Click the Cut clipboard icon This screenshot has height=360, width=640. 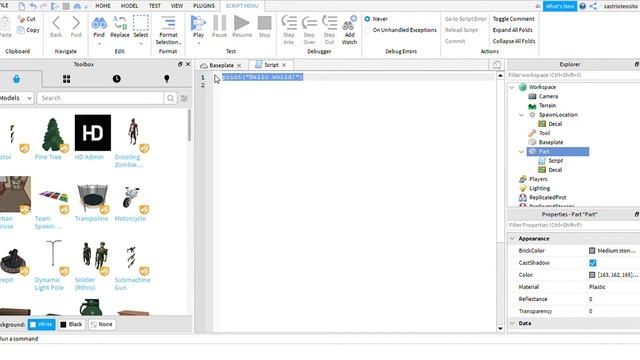pyautogui.click(x=21, y=19)
